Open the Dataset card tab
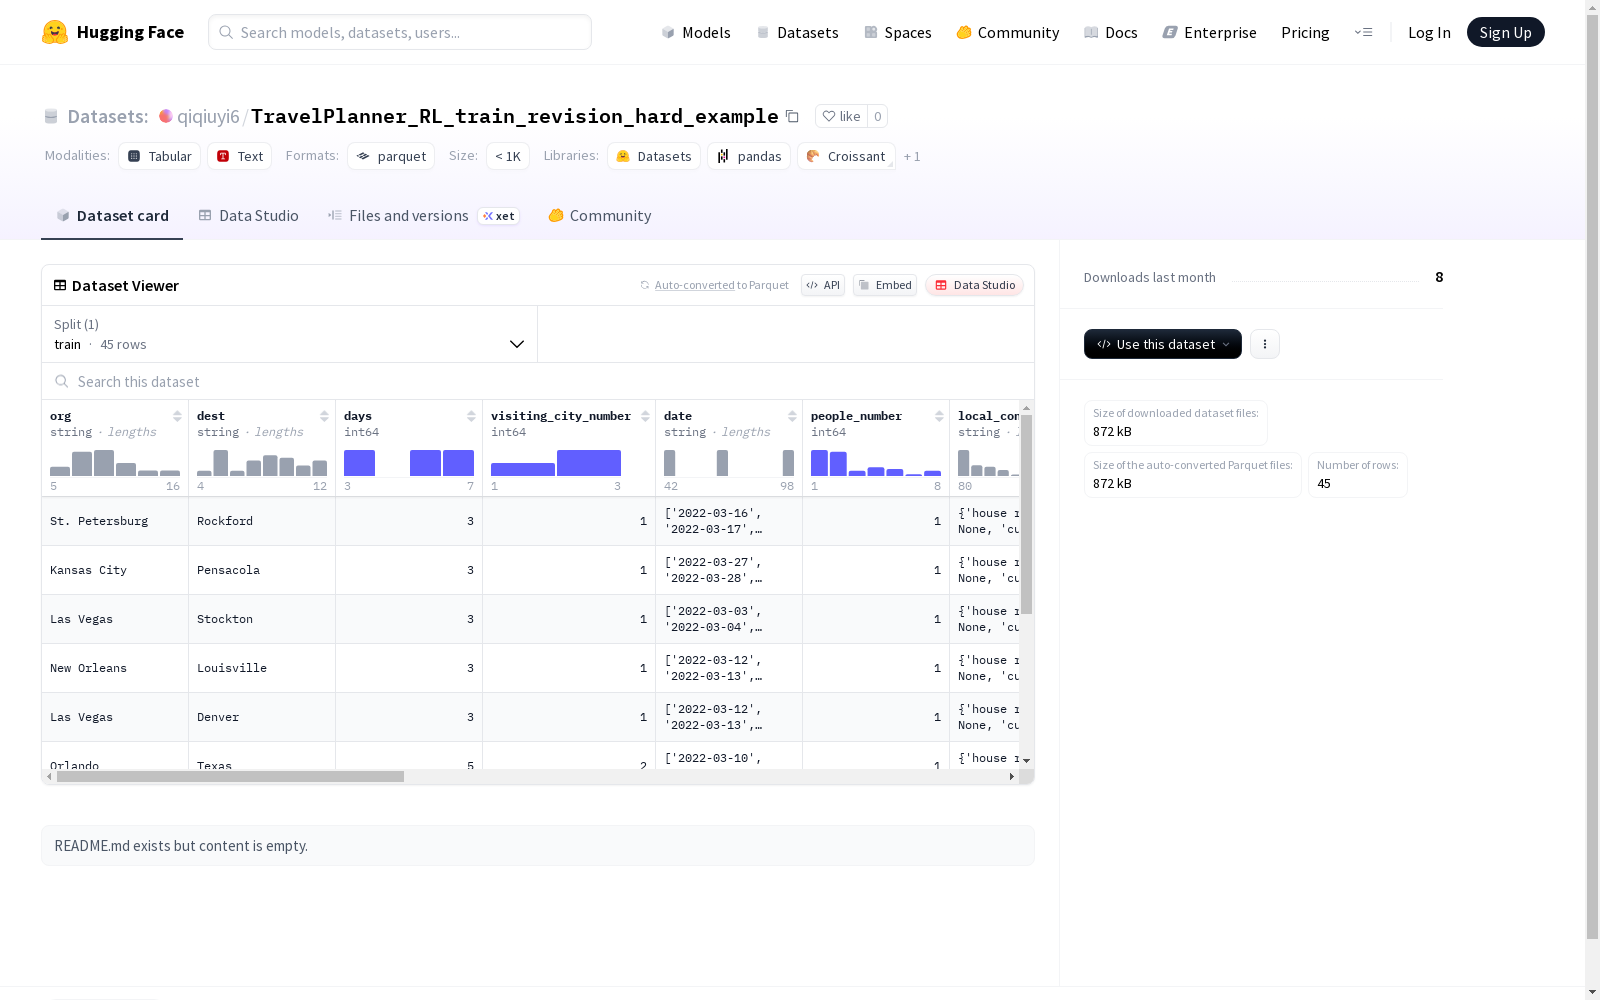Screen dimensions: 1600x1000 [112, 216]
